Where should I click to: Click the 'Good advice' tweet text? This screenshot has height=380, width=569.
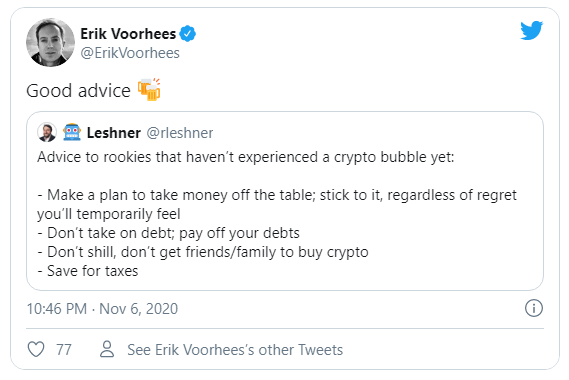(78, 90)
